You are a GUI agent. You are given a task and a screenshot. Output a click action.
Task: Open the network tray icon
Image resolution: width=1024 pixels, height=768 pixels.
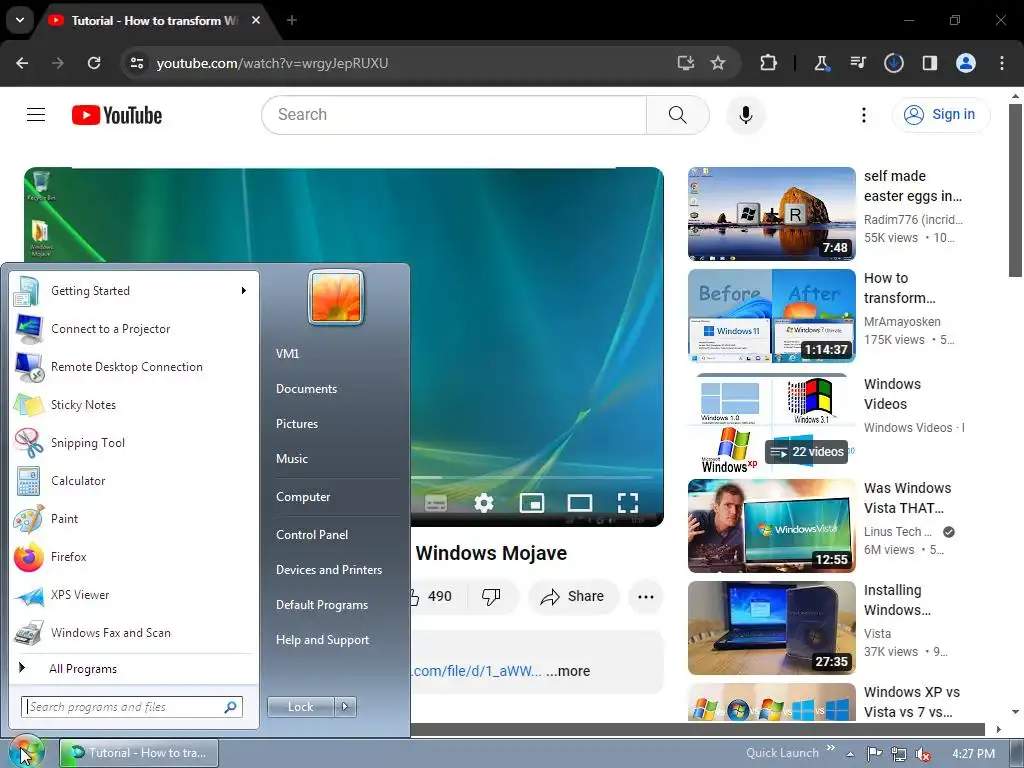[899, 754]
